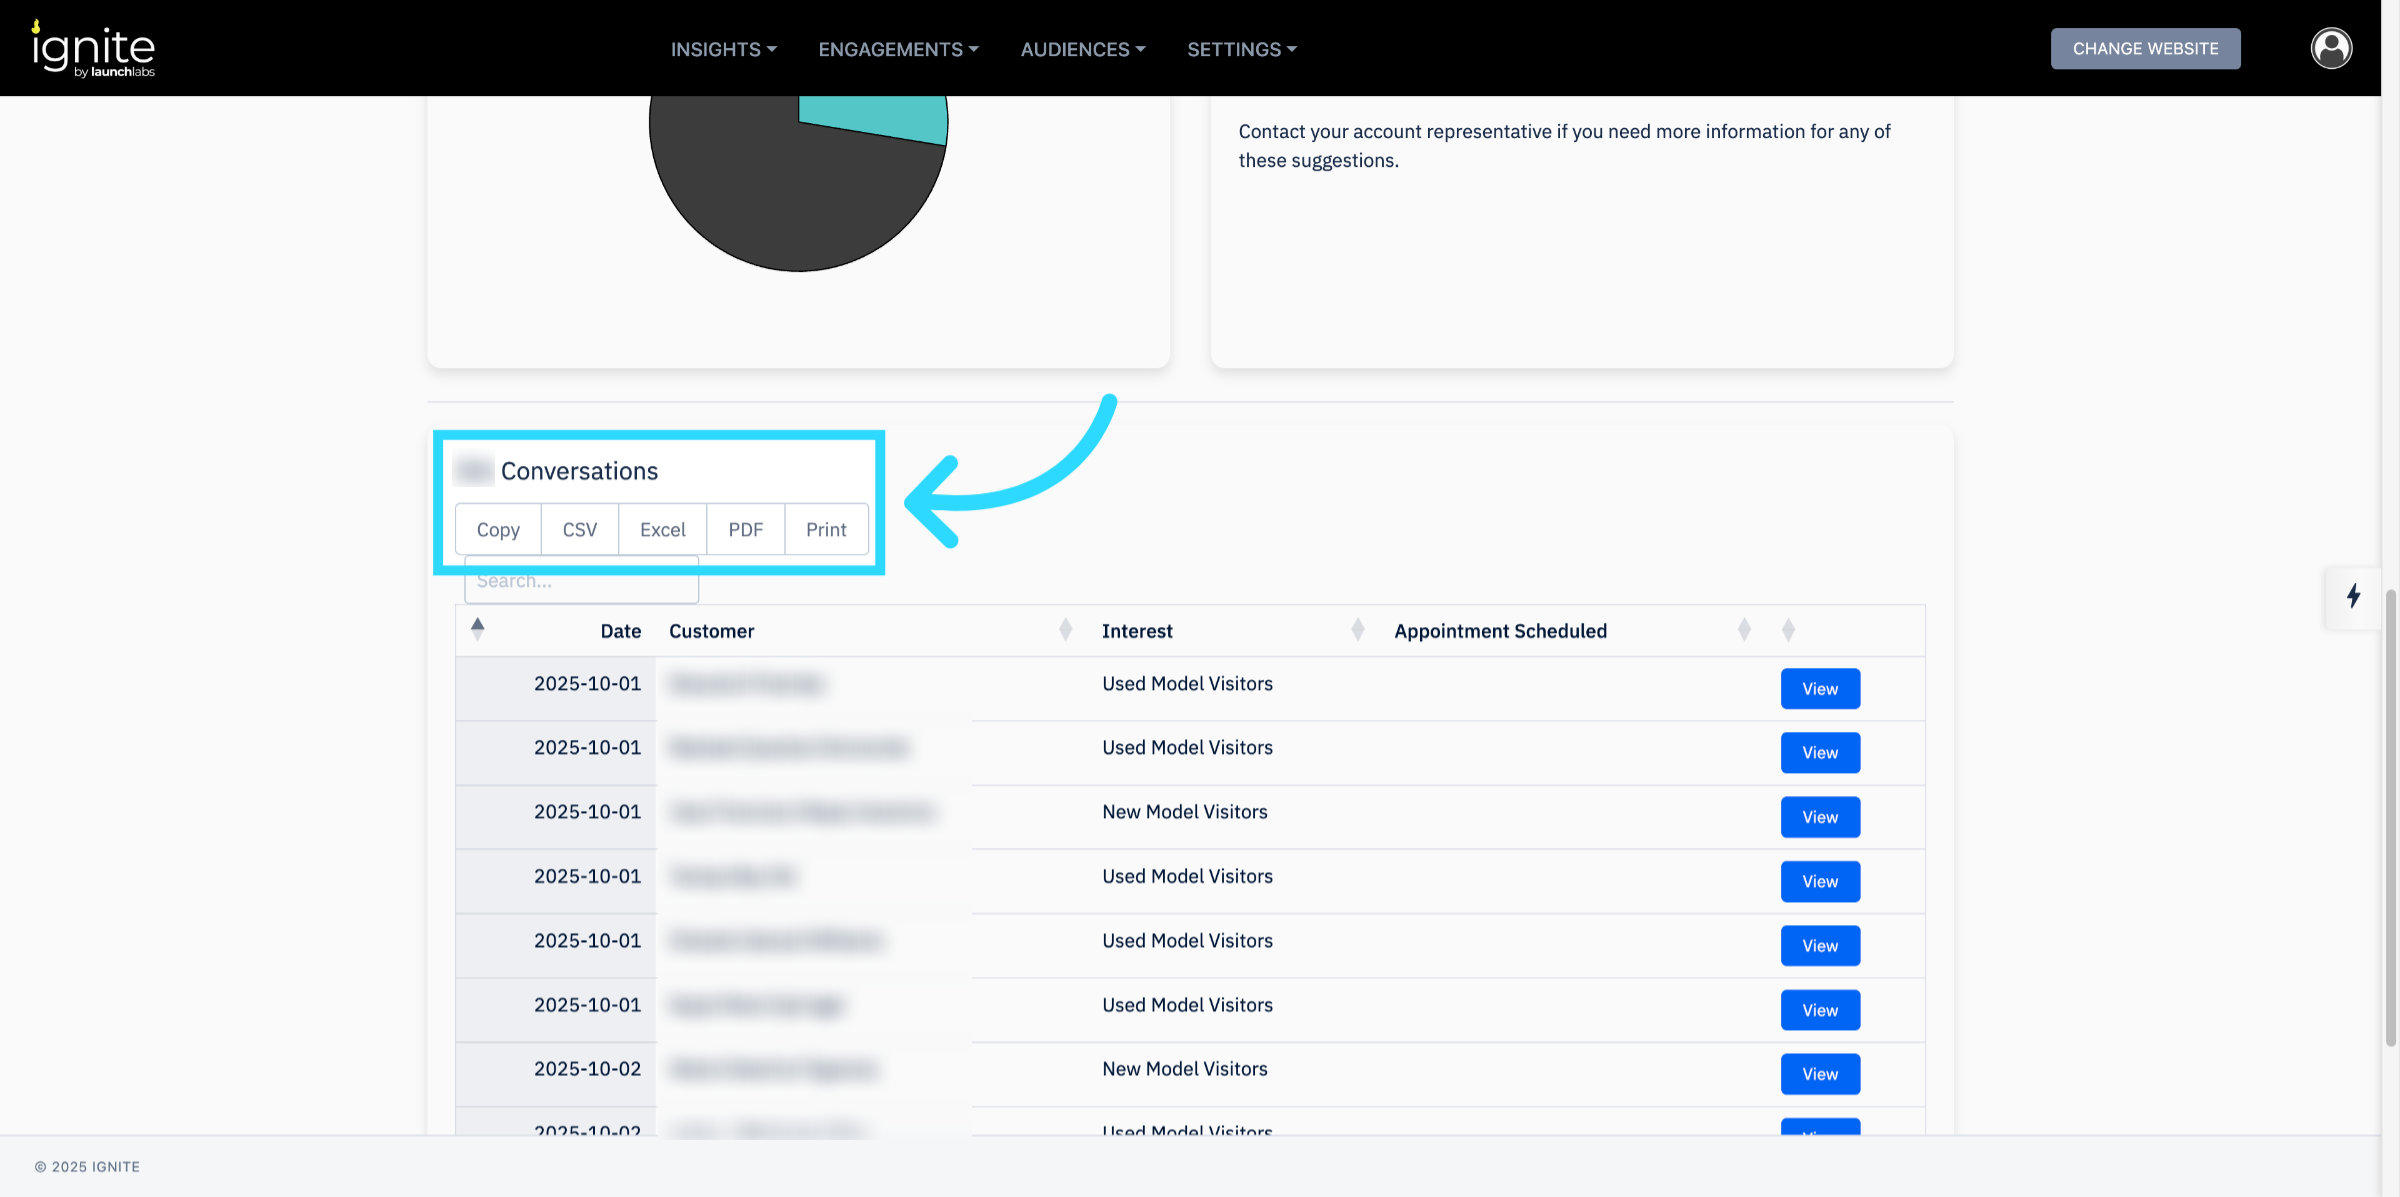Image resolution: width=2400 pixels, height=1197 pixels.
Task: Click the last column sort icon
Action: 1788,630
